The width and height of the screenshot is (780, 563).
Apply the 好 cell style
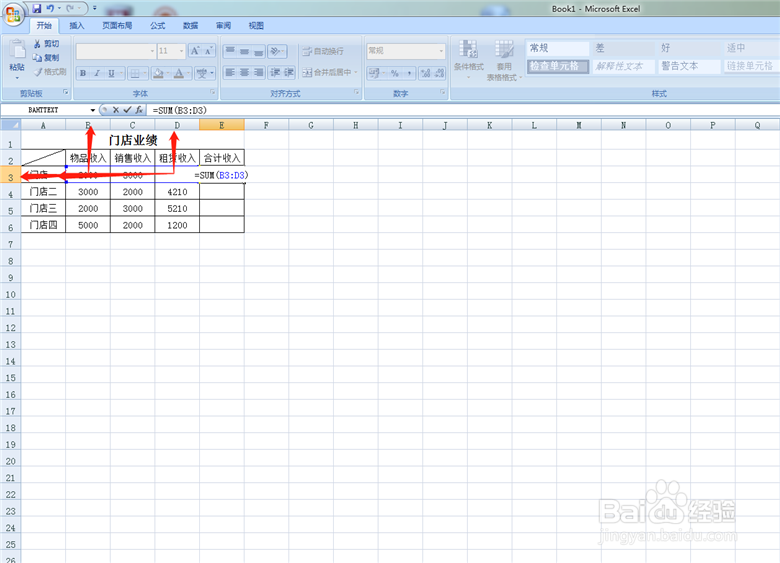point(689,48)
